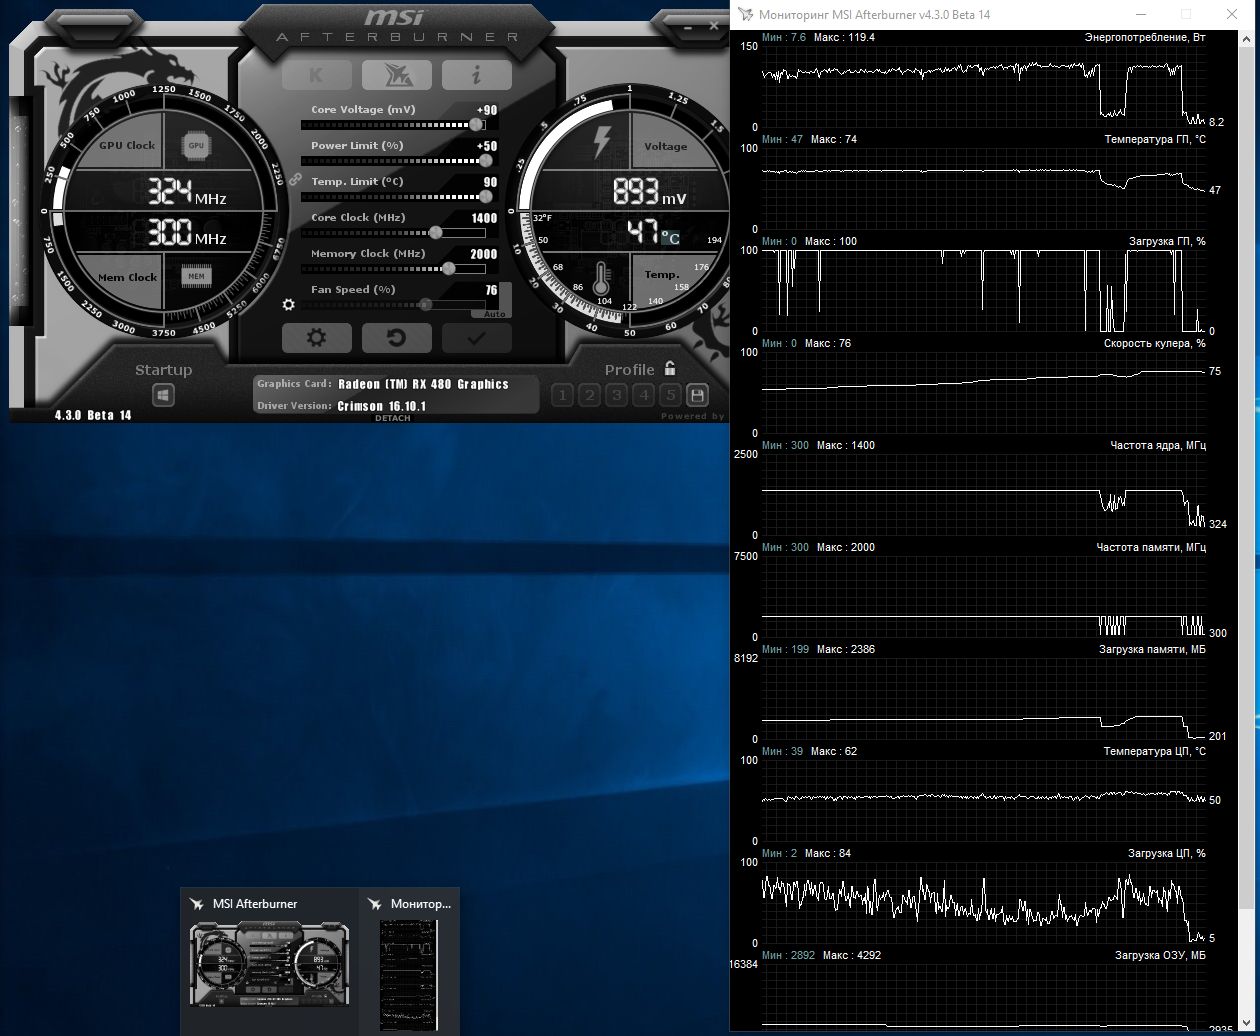The image size is (1260, 1036).
Task: Click the Mem Clock label on gauge
Action: [127, 277]
